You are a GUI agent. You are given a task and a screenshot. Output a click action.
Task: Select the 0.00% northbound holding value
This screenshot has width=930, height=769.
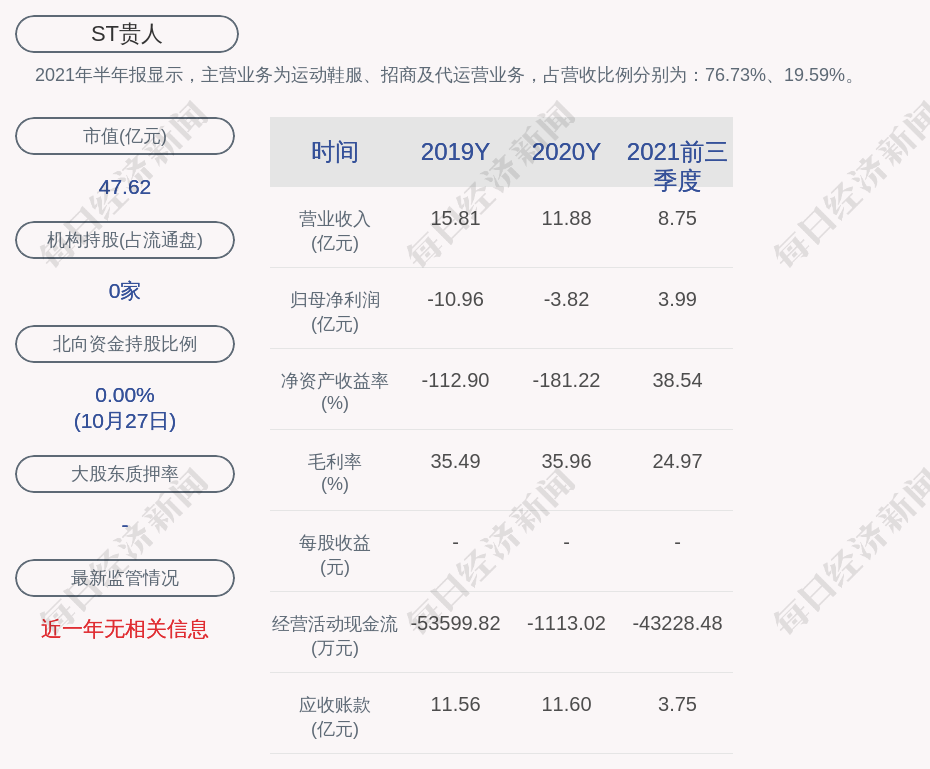tap(125, 395)
